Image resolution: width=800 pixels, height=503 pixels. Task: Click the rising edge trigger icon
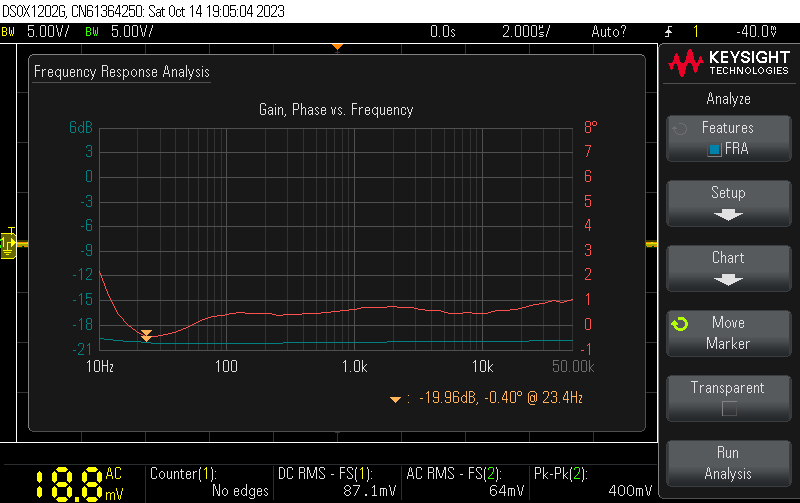tap(668, 32)
